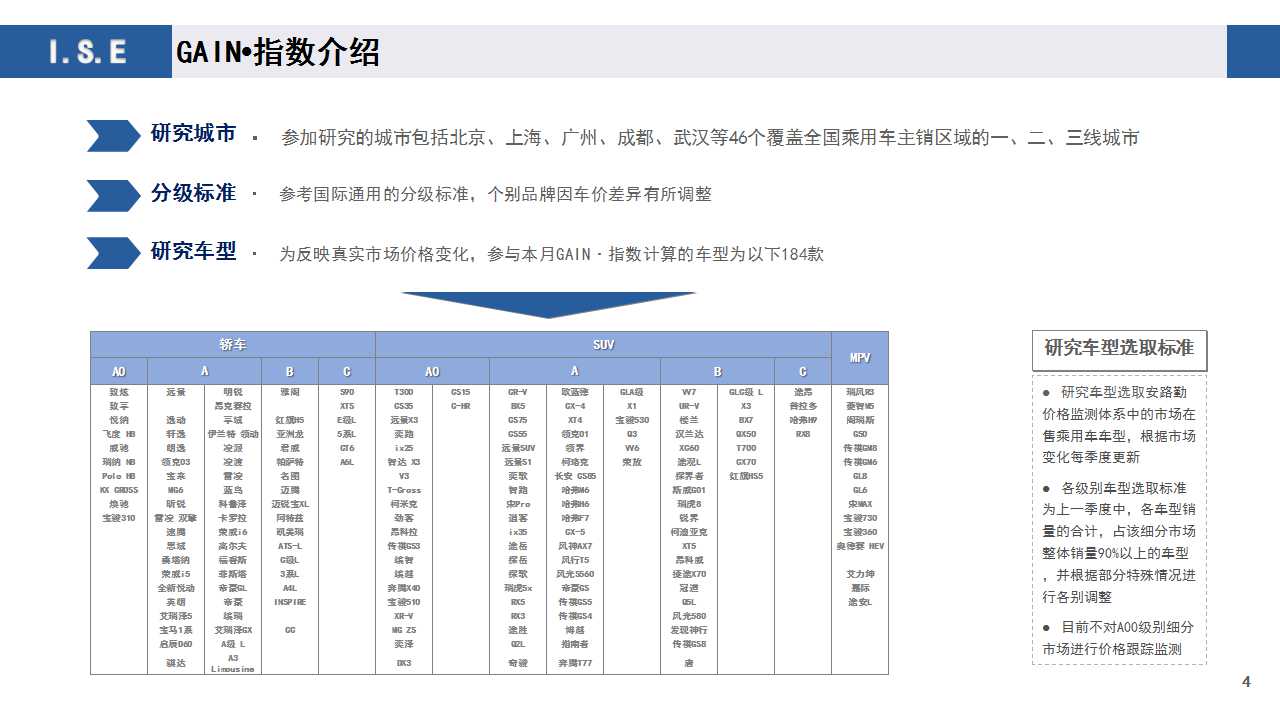Select the 轿车 table header
This screenshot has height=720, width=1280.
tap(233, 345)
